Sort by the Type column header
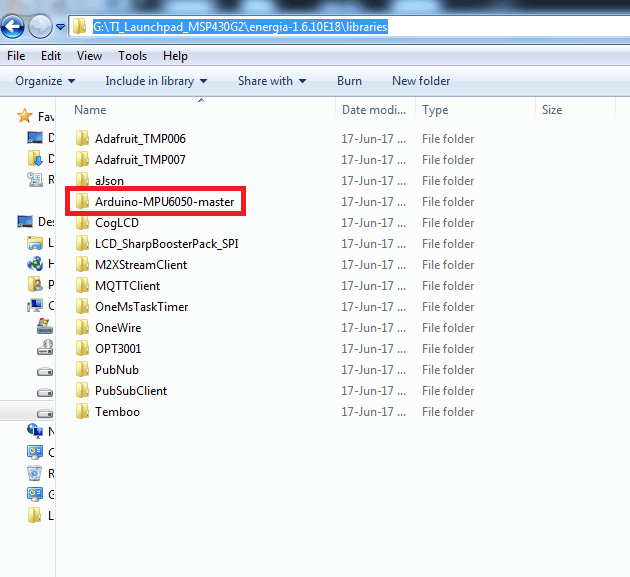Screen dimensions: 630x577 (x=435, y=110)
